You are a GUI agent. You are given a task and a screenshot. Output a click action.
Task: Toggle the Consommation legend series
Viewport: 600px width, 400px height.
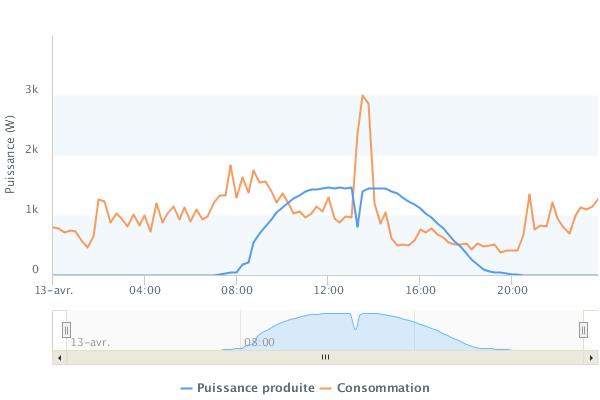[383, 388]
